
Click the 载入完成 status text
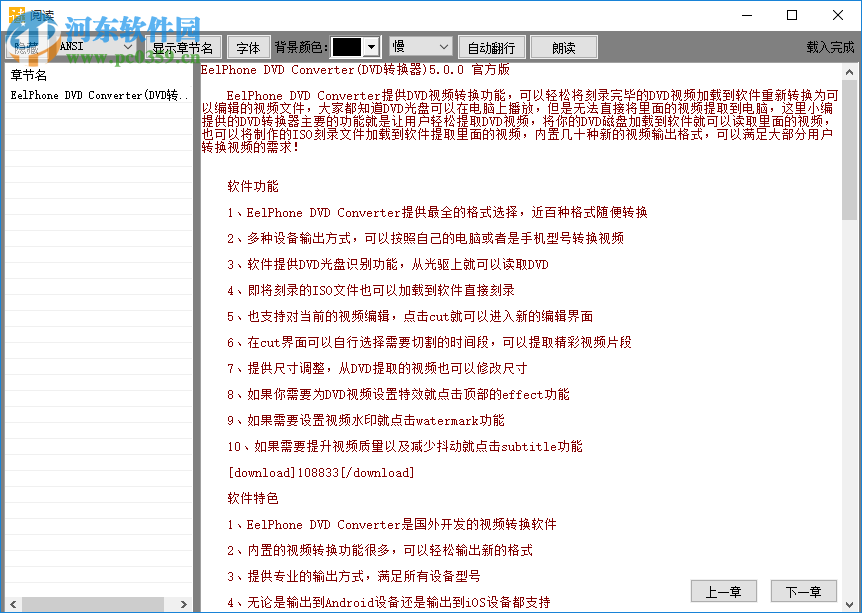pos(830,47)
